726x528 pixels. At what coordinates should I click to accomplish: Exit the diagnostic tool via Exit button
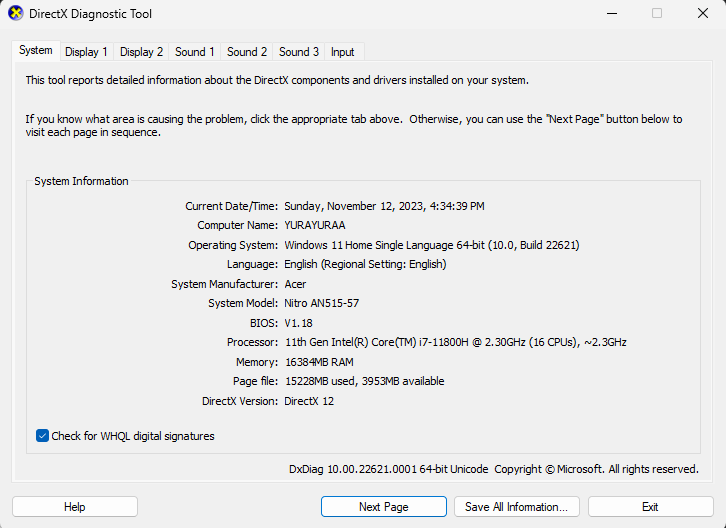(x=650, y=507)
